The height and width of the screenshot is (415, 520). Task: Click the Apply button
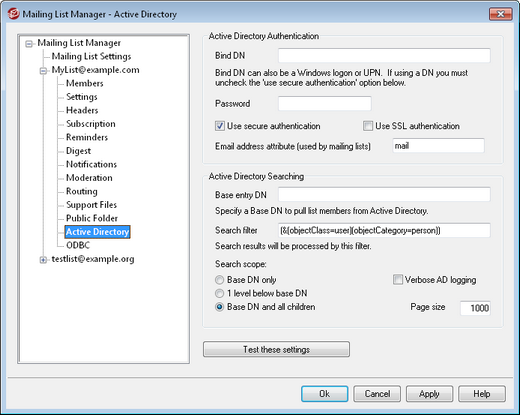(x=429, y=394)
